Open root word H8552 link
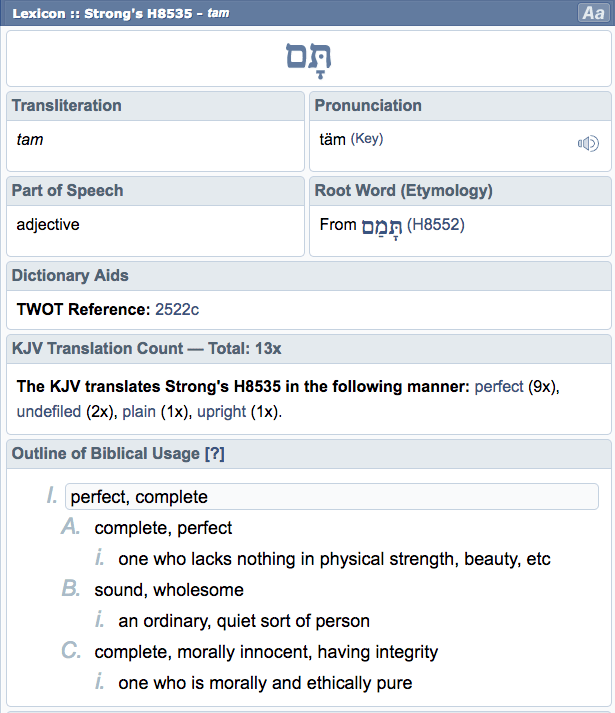Screen dimensions: 615x713 click(436, 225)
